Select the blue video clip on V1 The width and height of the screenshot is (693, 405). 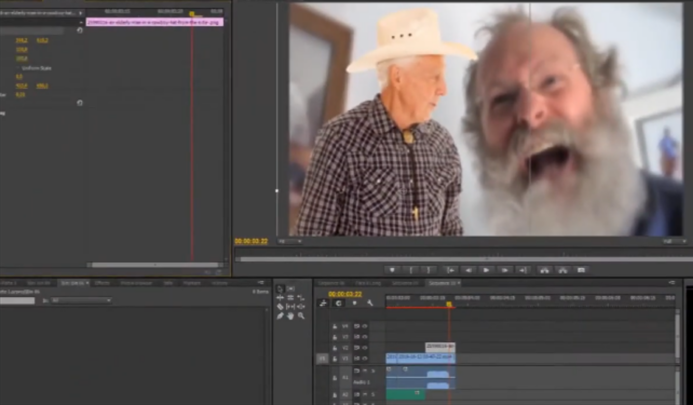419,357
